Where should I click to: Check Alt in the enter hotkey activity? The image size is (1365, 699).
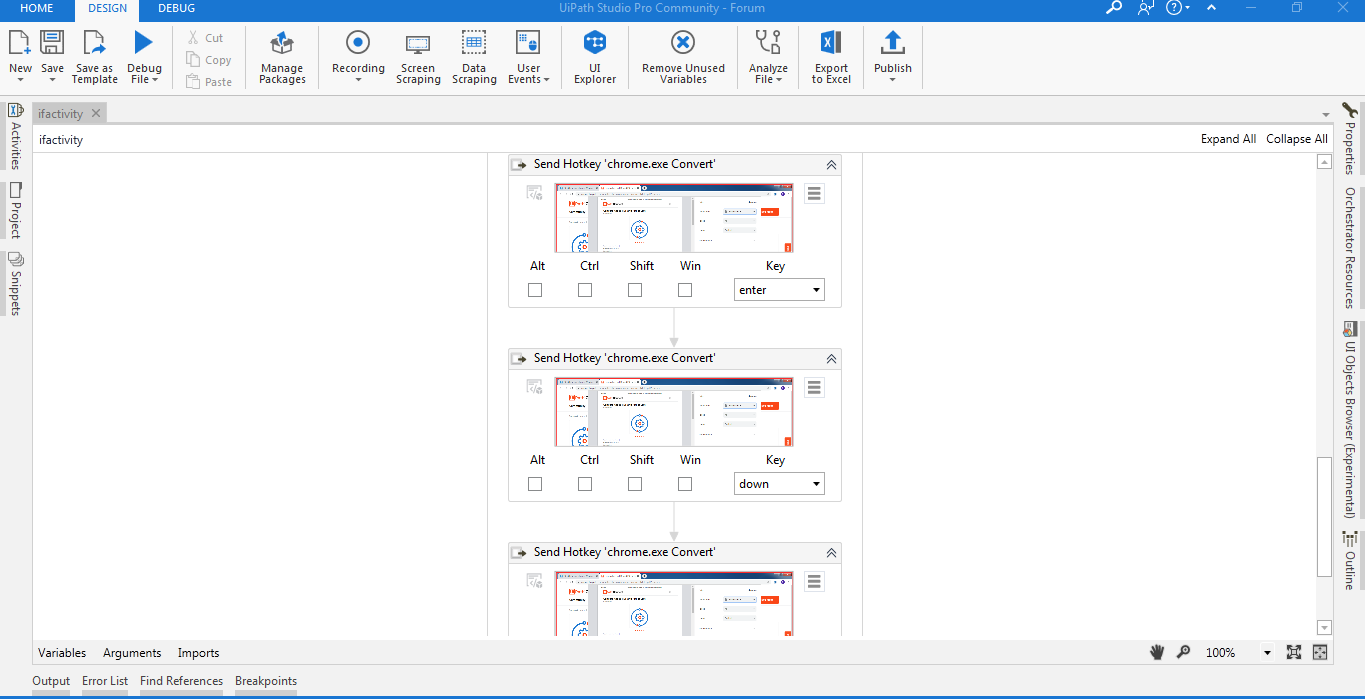[535, 290]
